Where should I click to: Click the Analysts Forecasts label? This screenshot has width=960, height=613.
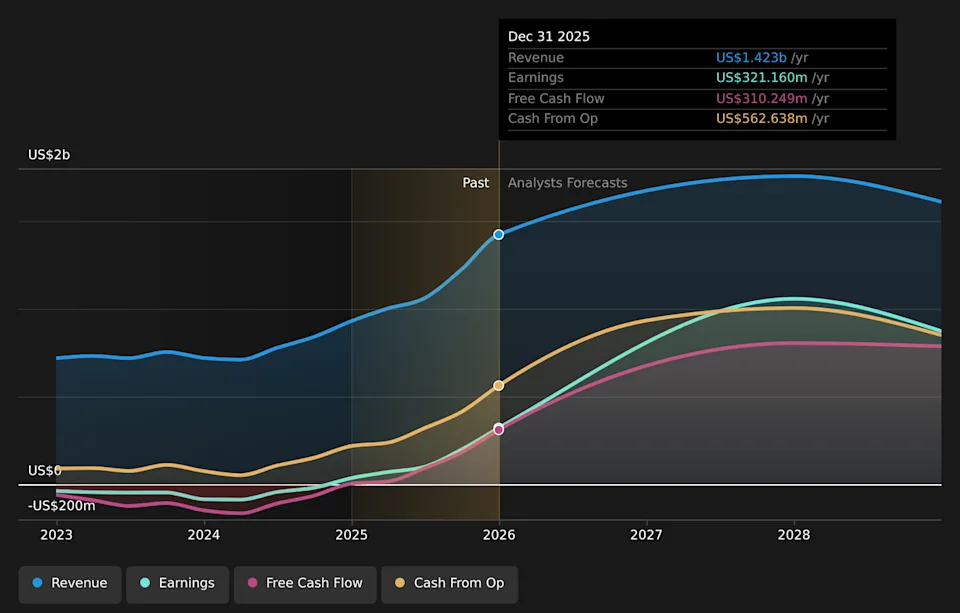[568, 183]
